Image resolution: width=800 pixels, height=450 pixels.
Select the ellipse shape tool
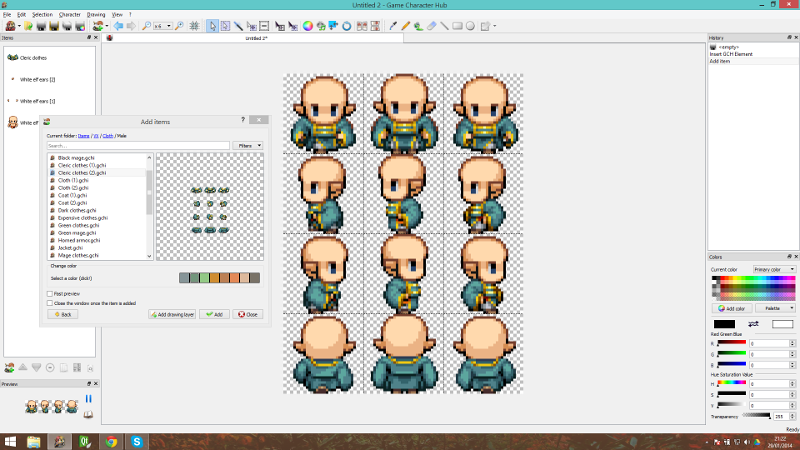[469, 26]
